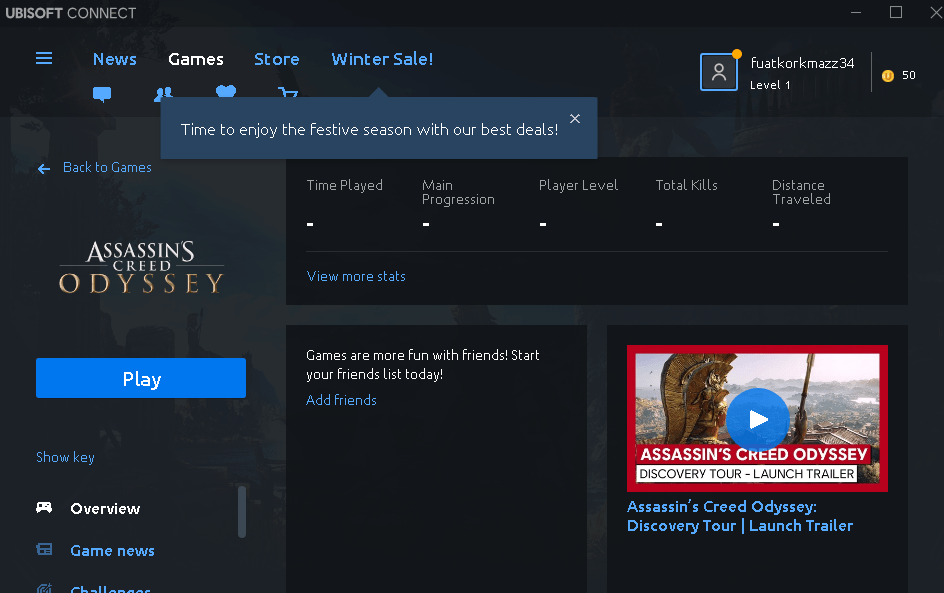Play the Discovery Tour trailer video
Screen dimensions: 944x593
tap(757, 420)
